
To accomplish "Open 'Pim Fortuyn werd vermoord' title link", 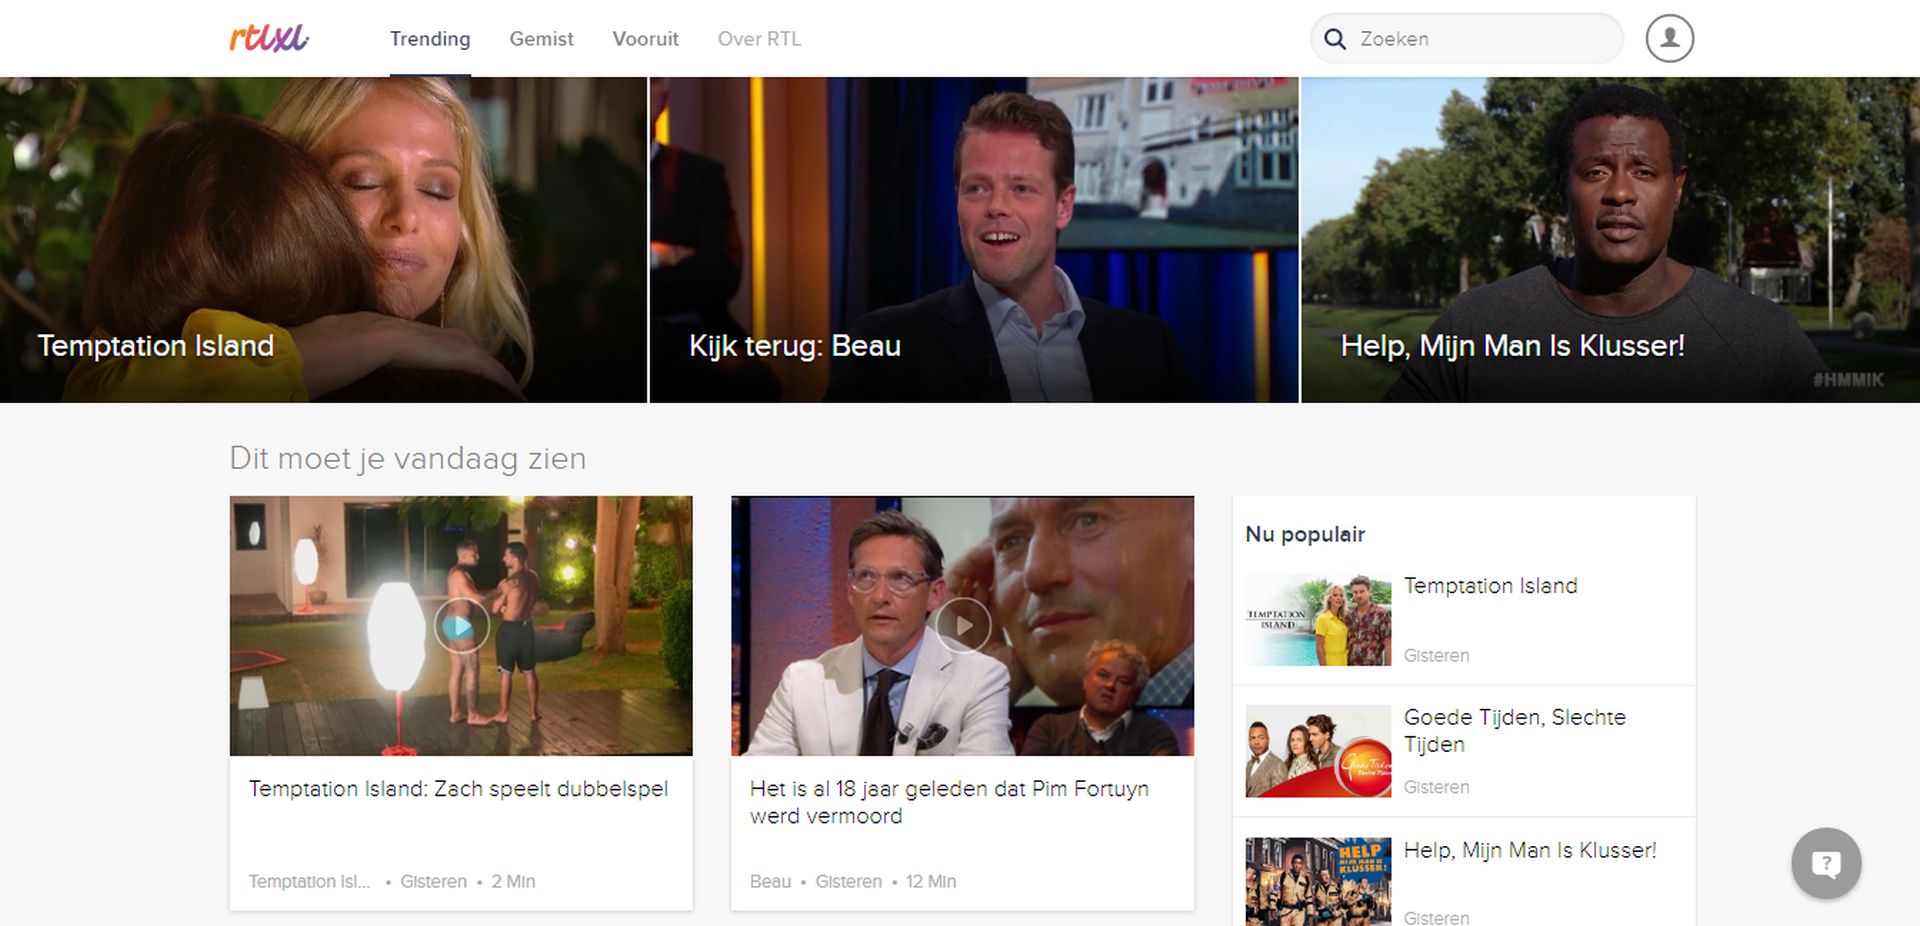I will pos(948,802).
